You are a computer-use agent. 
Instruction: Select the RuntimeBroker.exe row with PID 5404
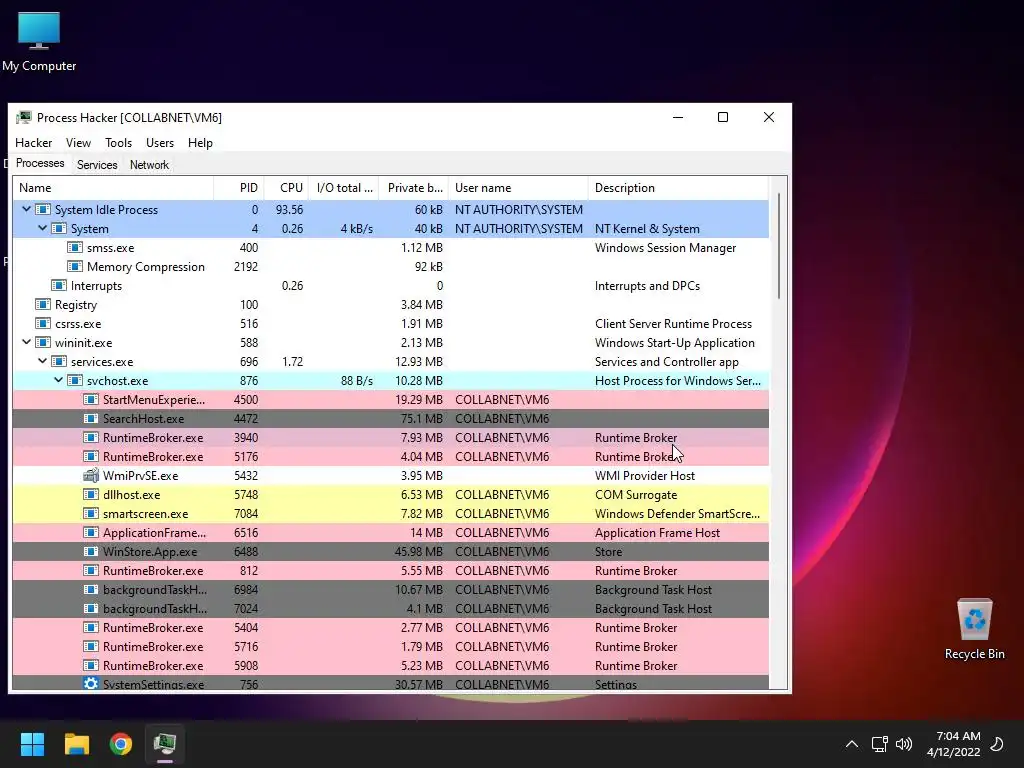pyautogui.click(x=391, y=627)
